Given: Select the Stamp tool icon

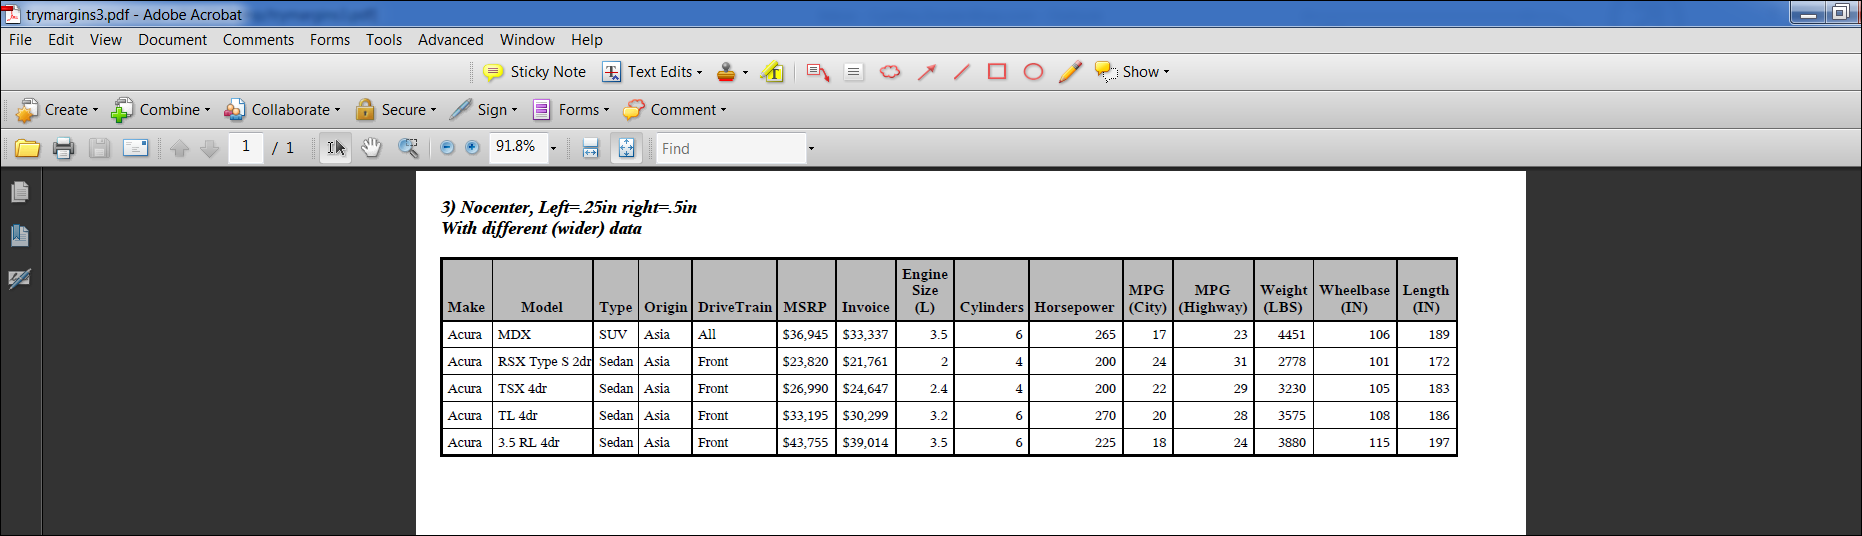Looking at the screenshot, I should click(726, 72).
